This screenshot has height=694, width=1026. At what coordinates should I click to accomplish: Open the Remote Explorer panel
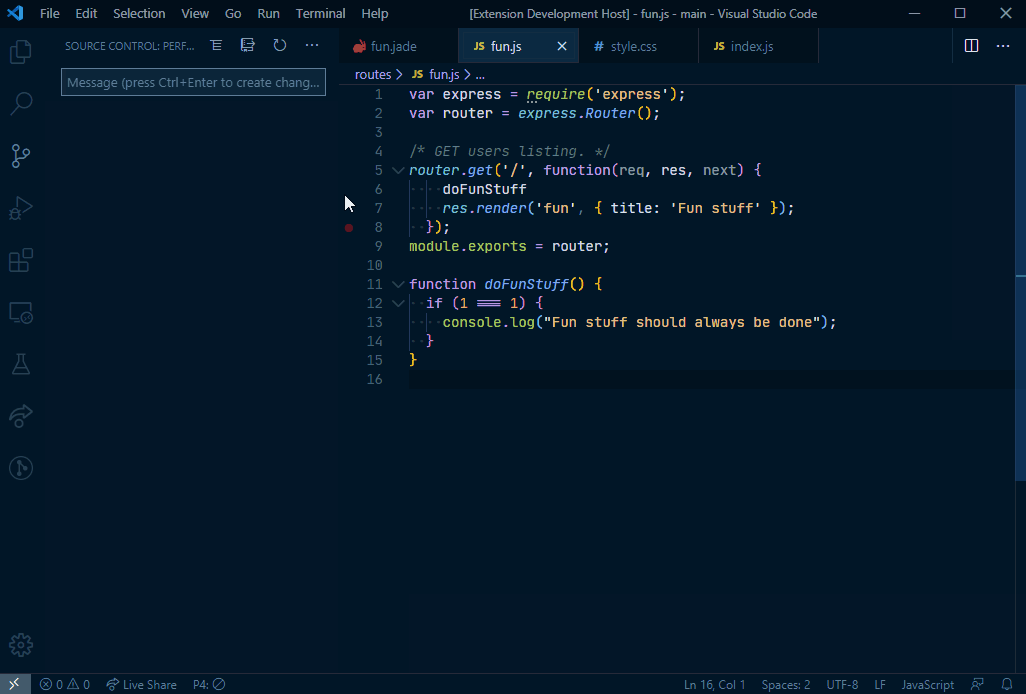pos(20,313)
